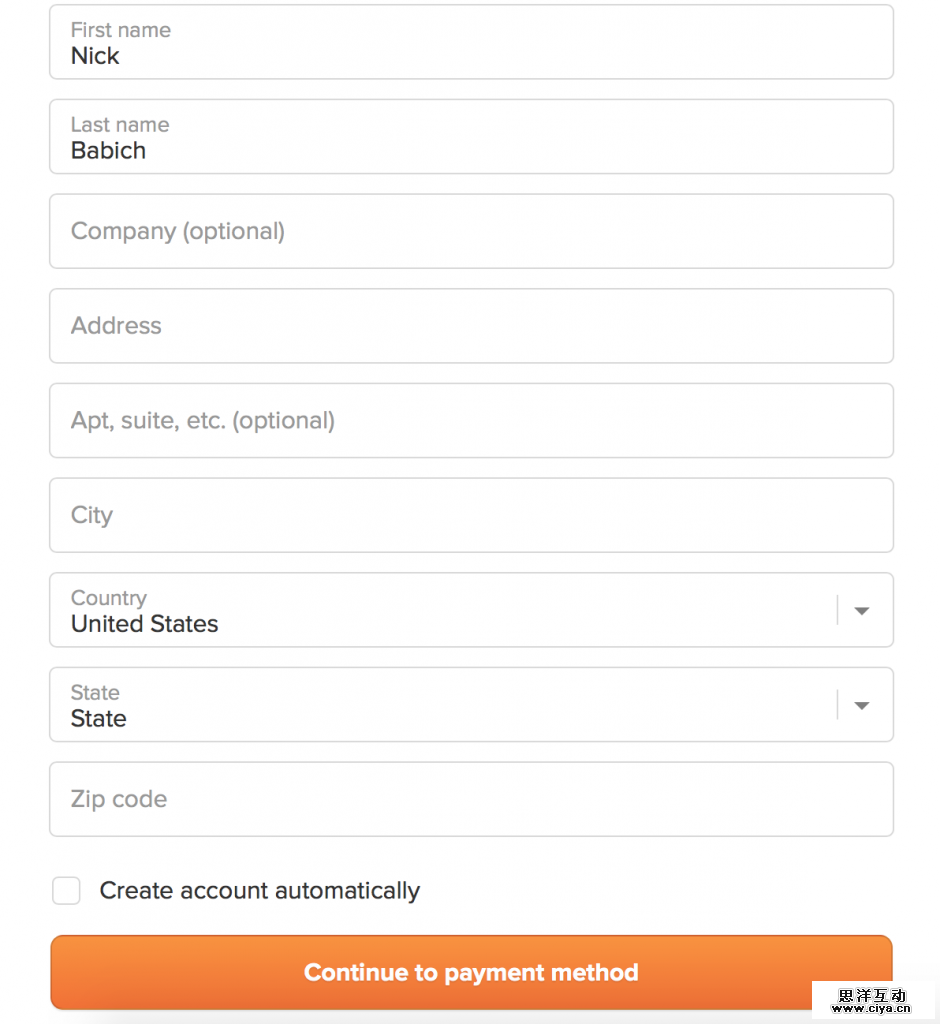The image size is (940, 1024).
Task: Click Continue to payment method button
Action: click(471, 973)
